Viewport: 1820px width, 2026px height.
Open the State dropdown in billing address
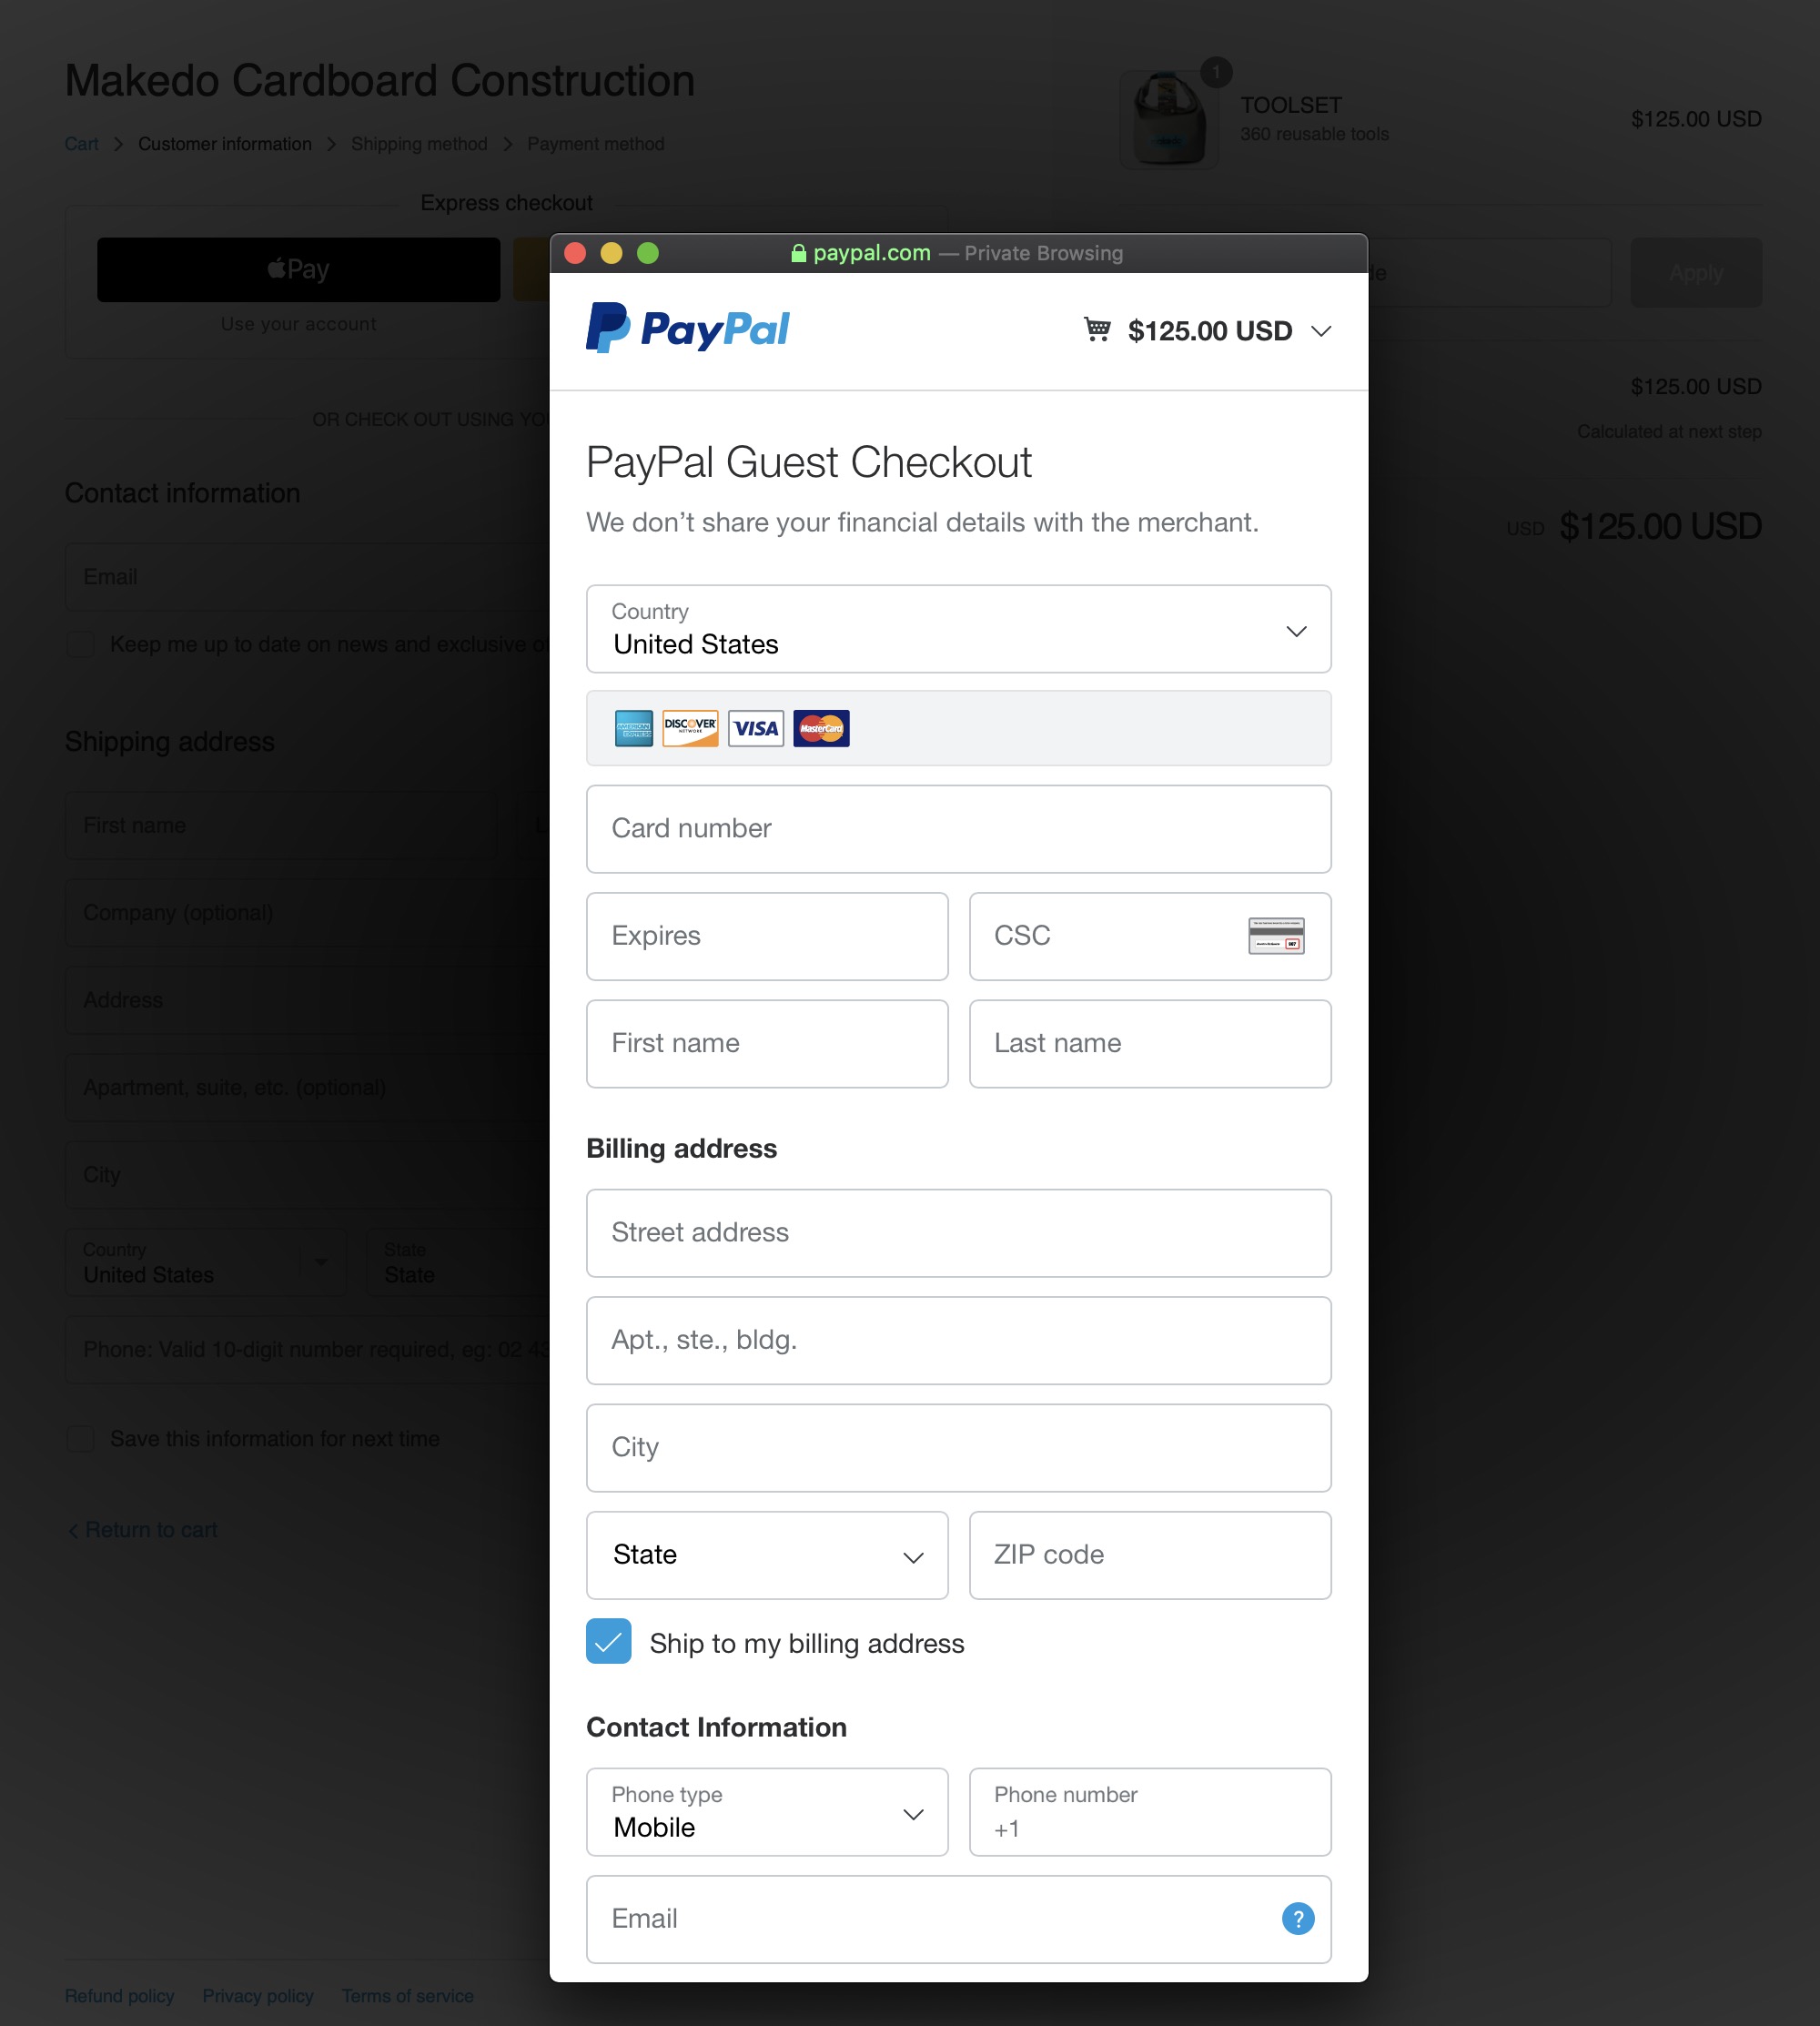tap(767, 1555)
